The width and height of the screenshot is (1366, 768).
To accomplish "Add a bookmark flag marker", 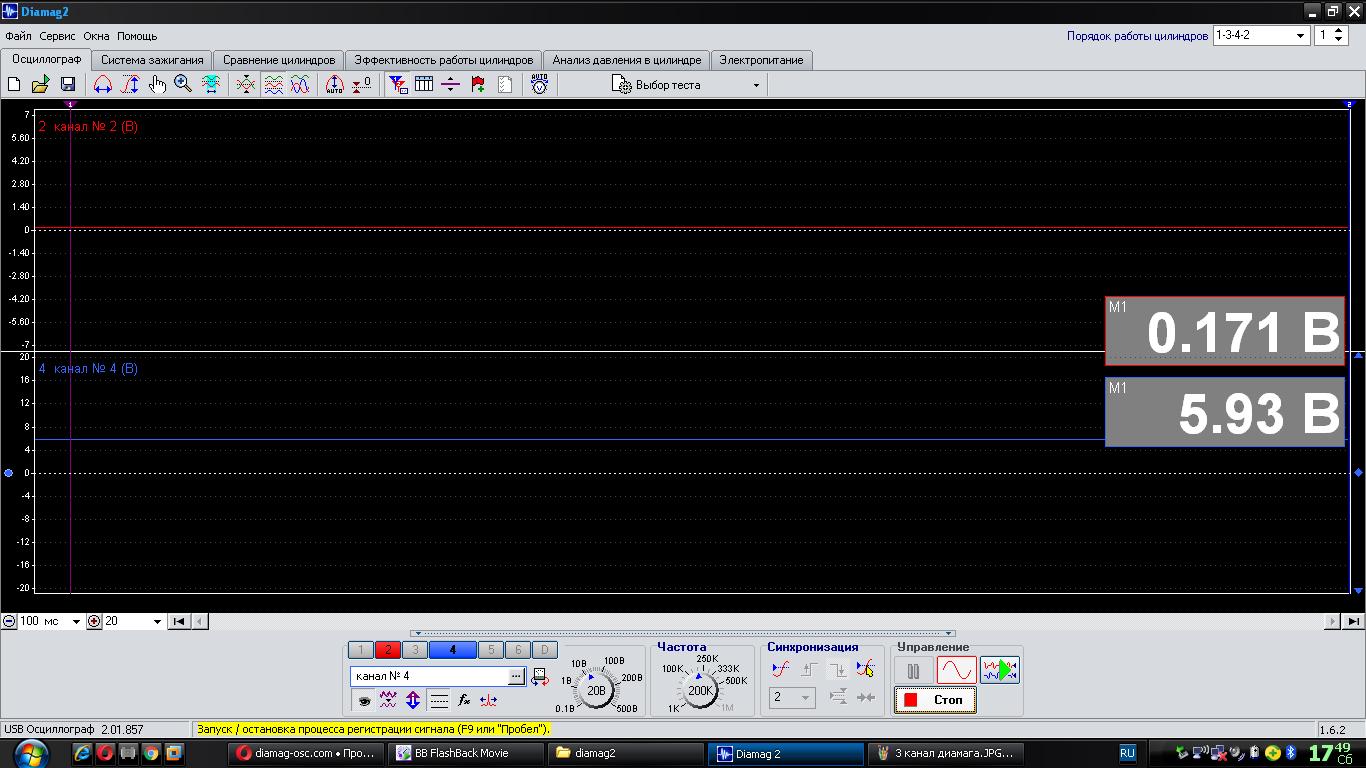I will click(478, 85).
